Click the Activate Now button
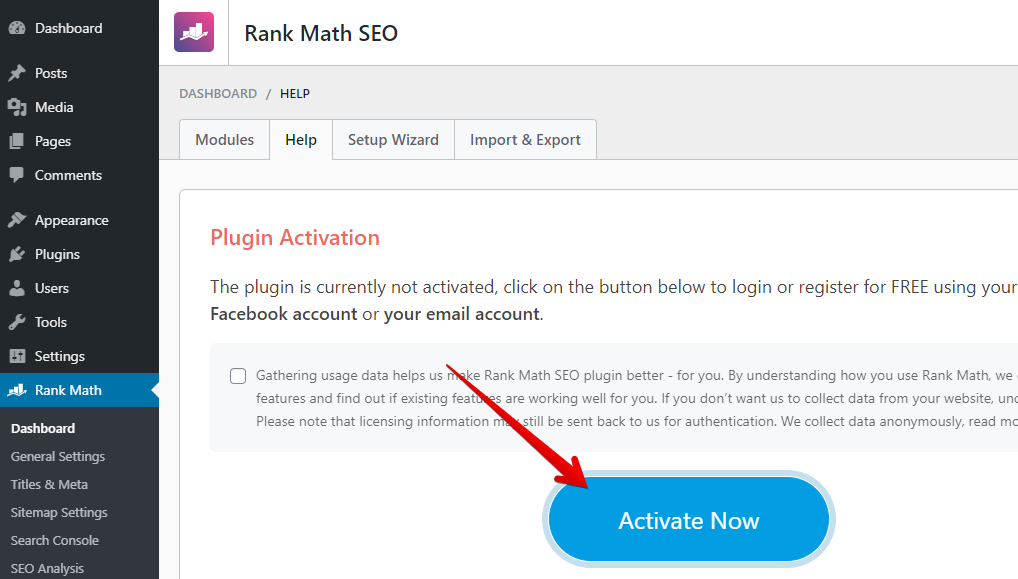The height and width of the screenshot is (579, 1018). click(x=689, y=519)
